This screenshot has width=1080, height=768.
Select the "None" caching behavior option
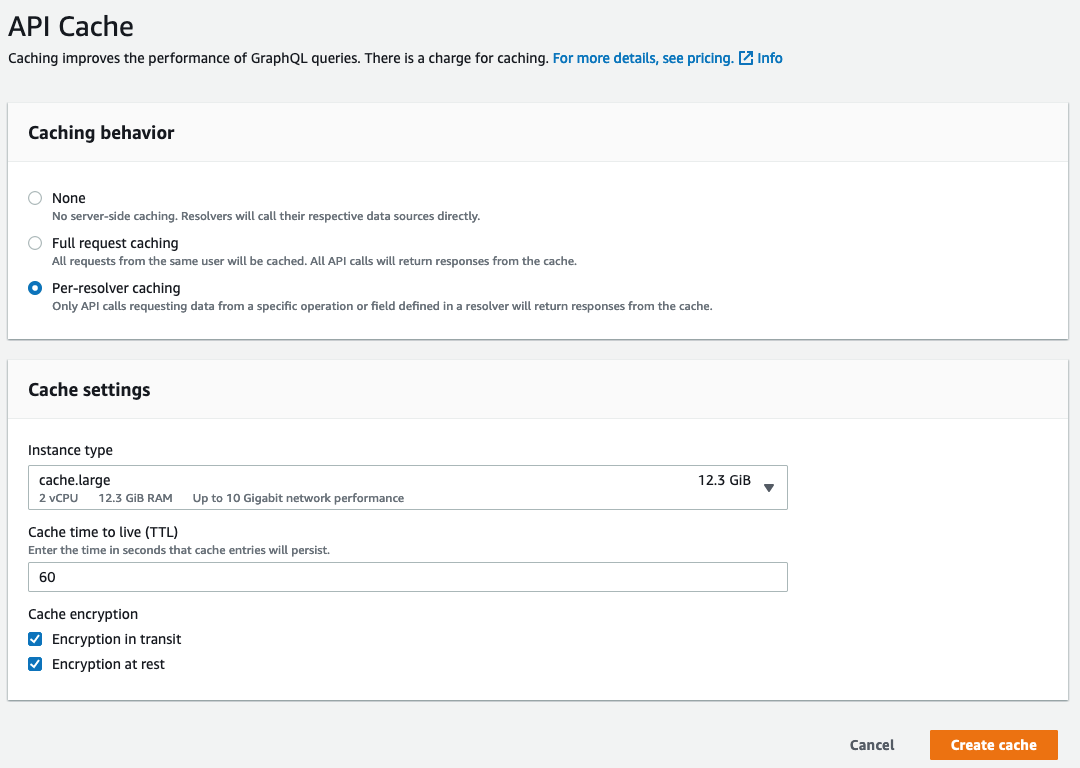[35, 198]
